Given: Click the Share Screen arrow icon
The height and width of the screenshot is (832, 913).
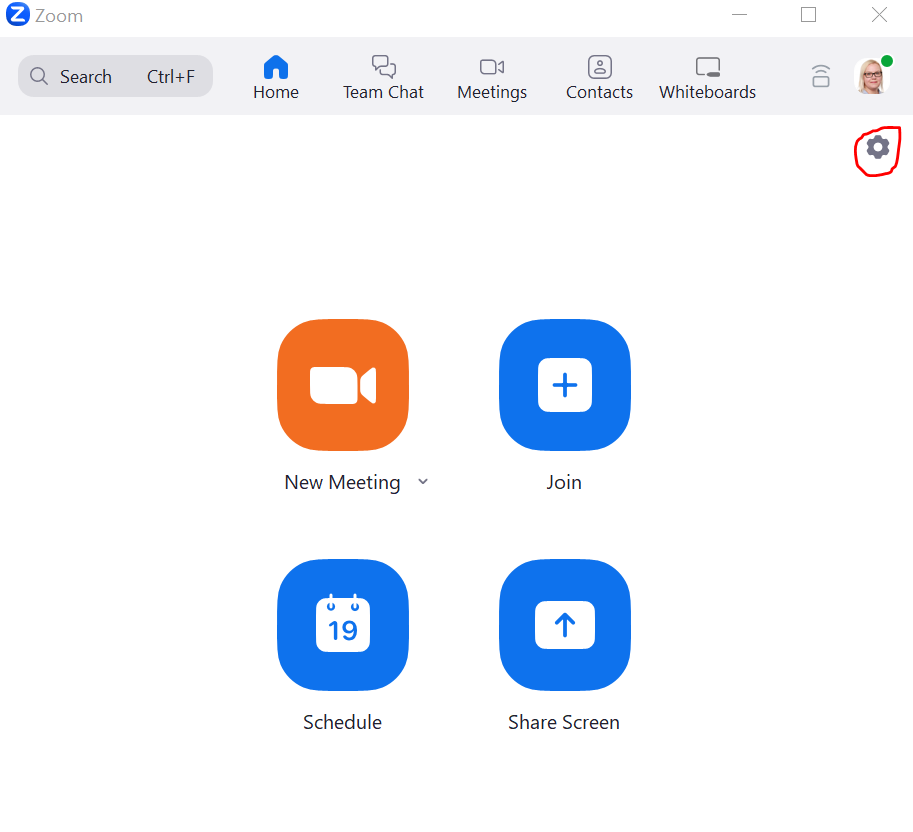Looking at the screenshot, I should click(x=564, y=625).
